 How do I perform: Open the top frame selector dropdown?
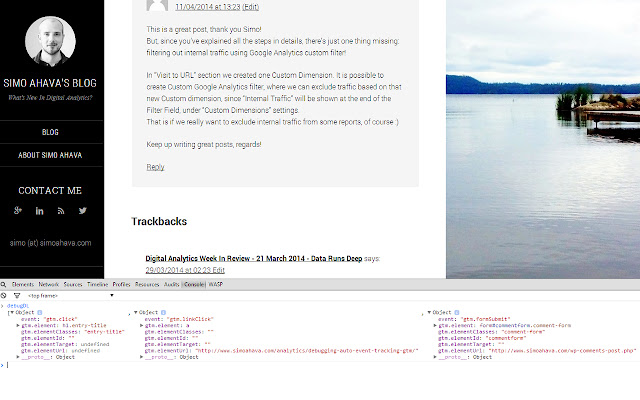point(70,296)
